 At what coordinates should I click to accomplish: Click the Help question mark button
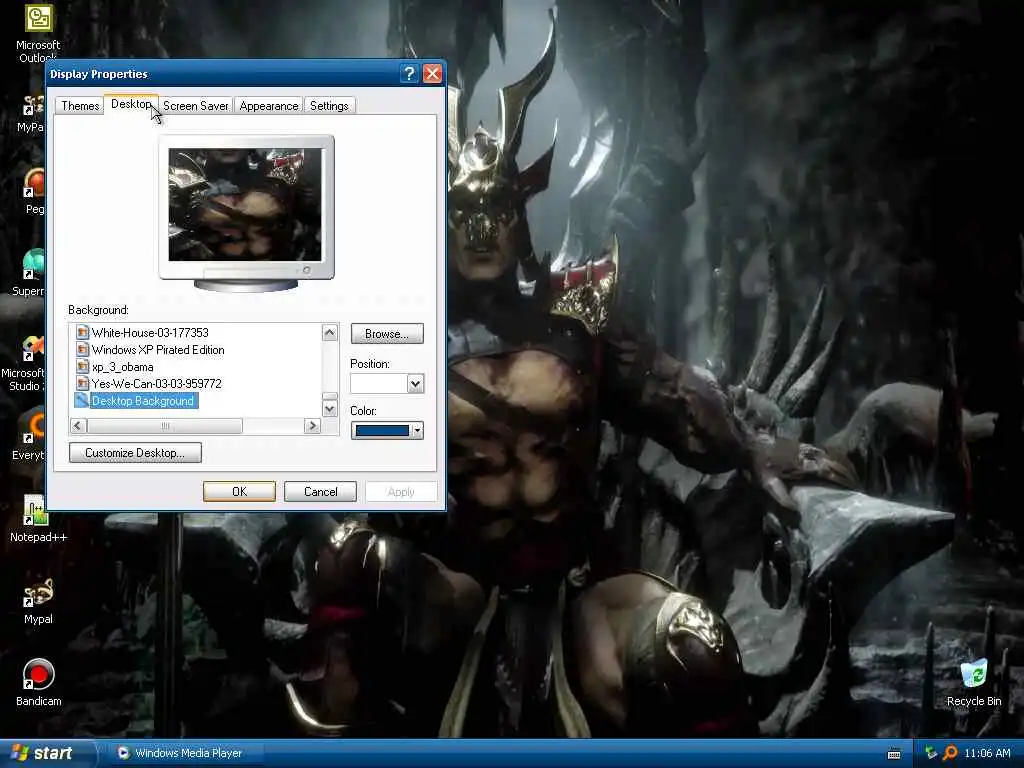[409, 73]
